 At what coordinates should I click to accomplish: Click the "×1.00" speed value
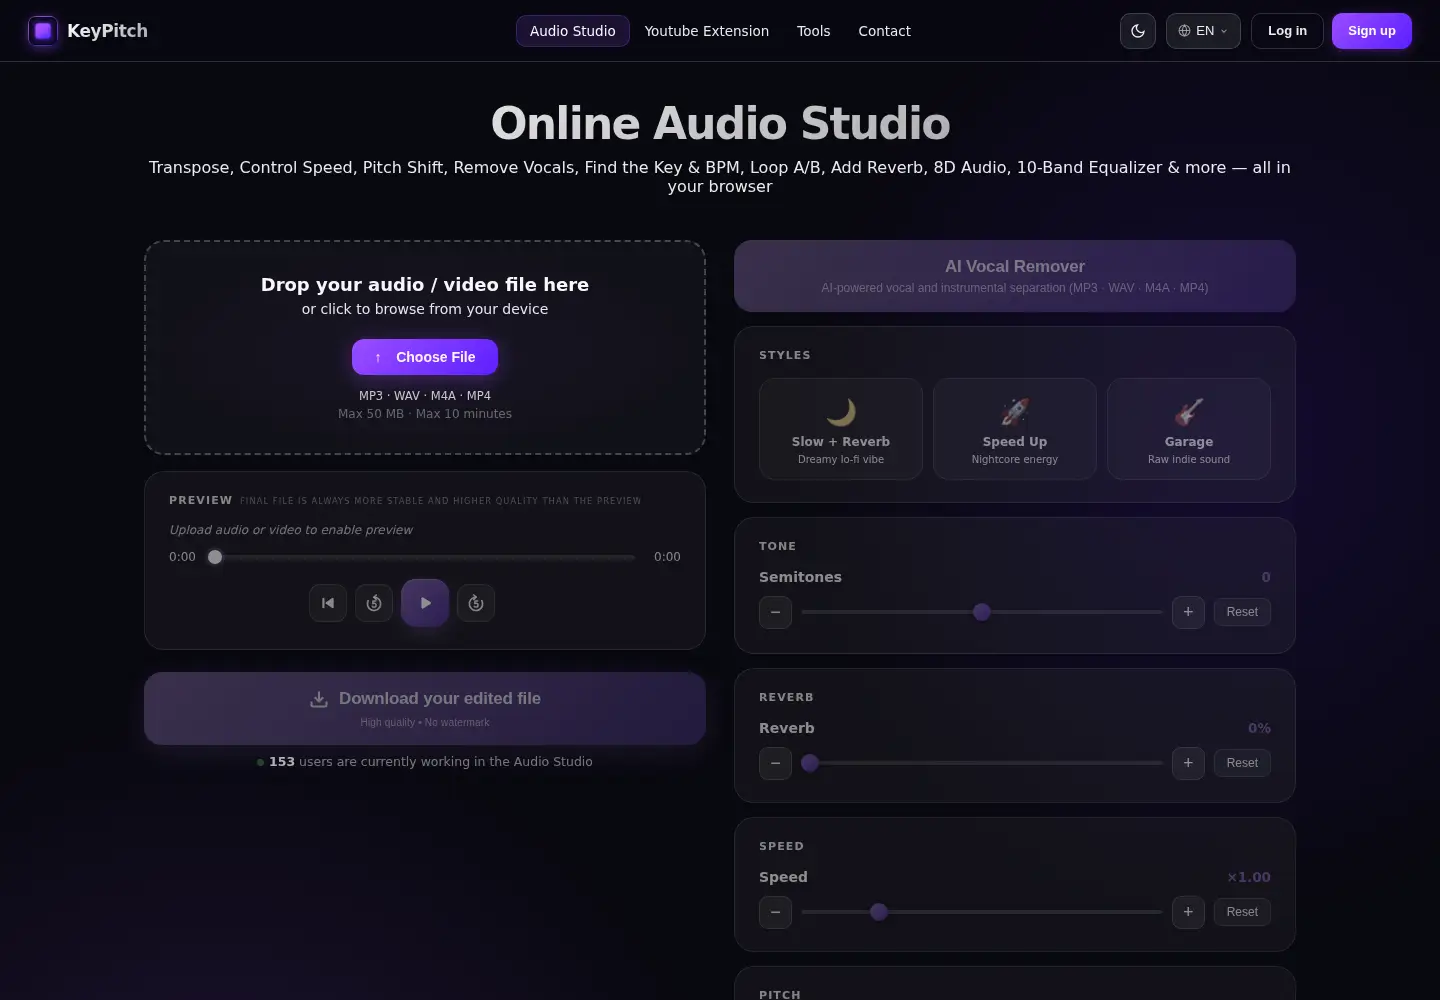pyautogui.click(x=1249, y=877)
